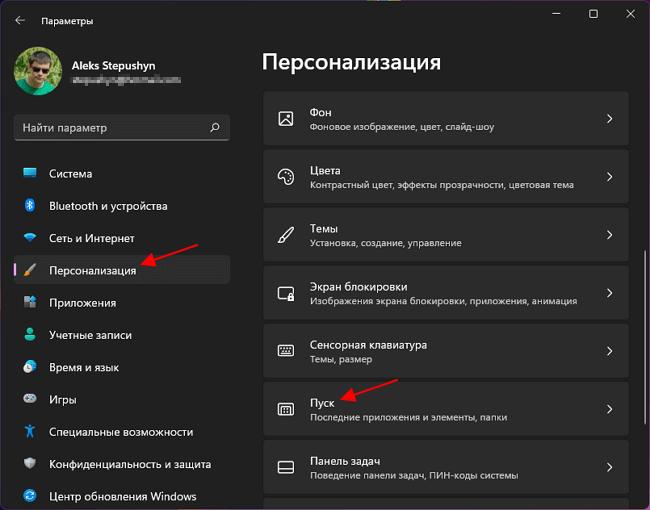Select Персонализация in the sidebar

pyautogui.click(x=122, y=270)
